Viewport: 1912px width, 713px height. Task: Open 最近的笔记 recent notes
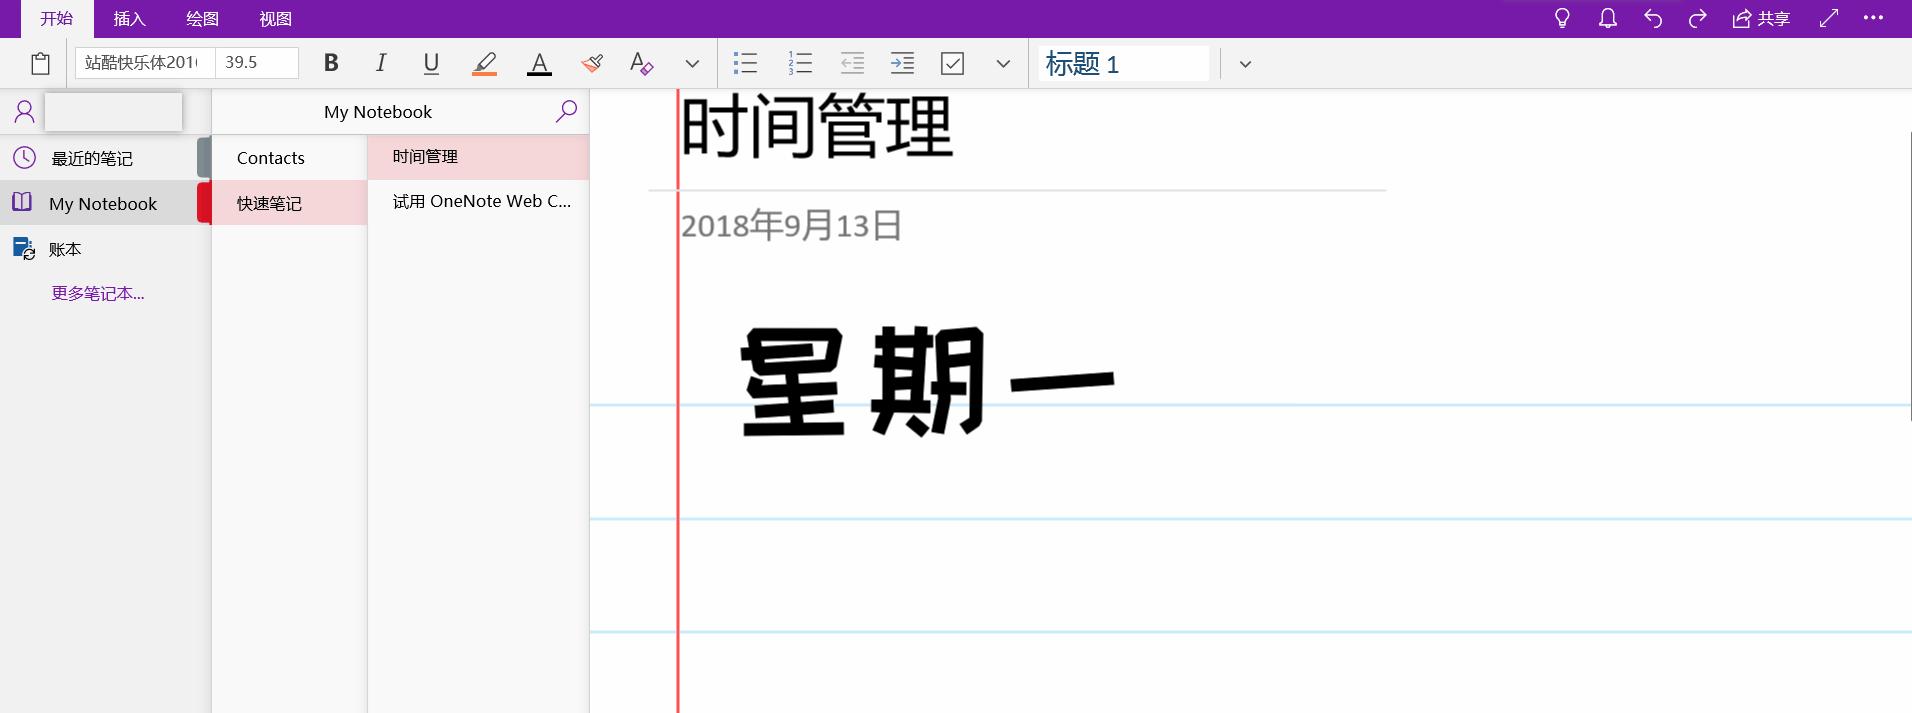[105, 158]
